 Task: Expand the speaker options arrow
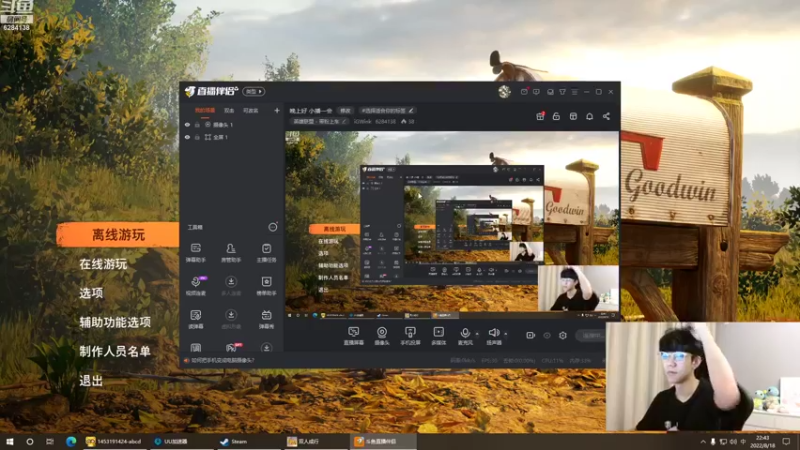coord(506,334)
